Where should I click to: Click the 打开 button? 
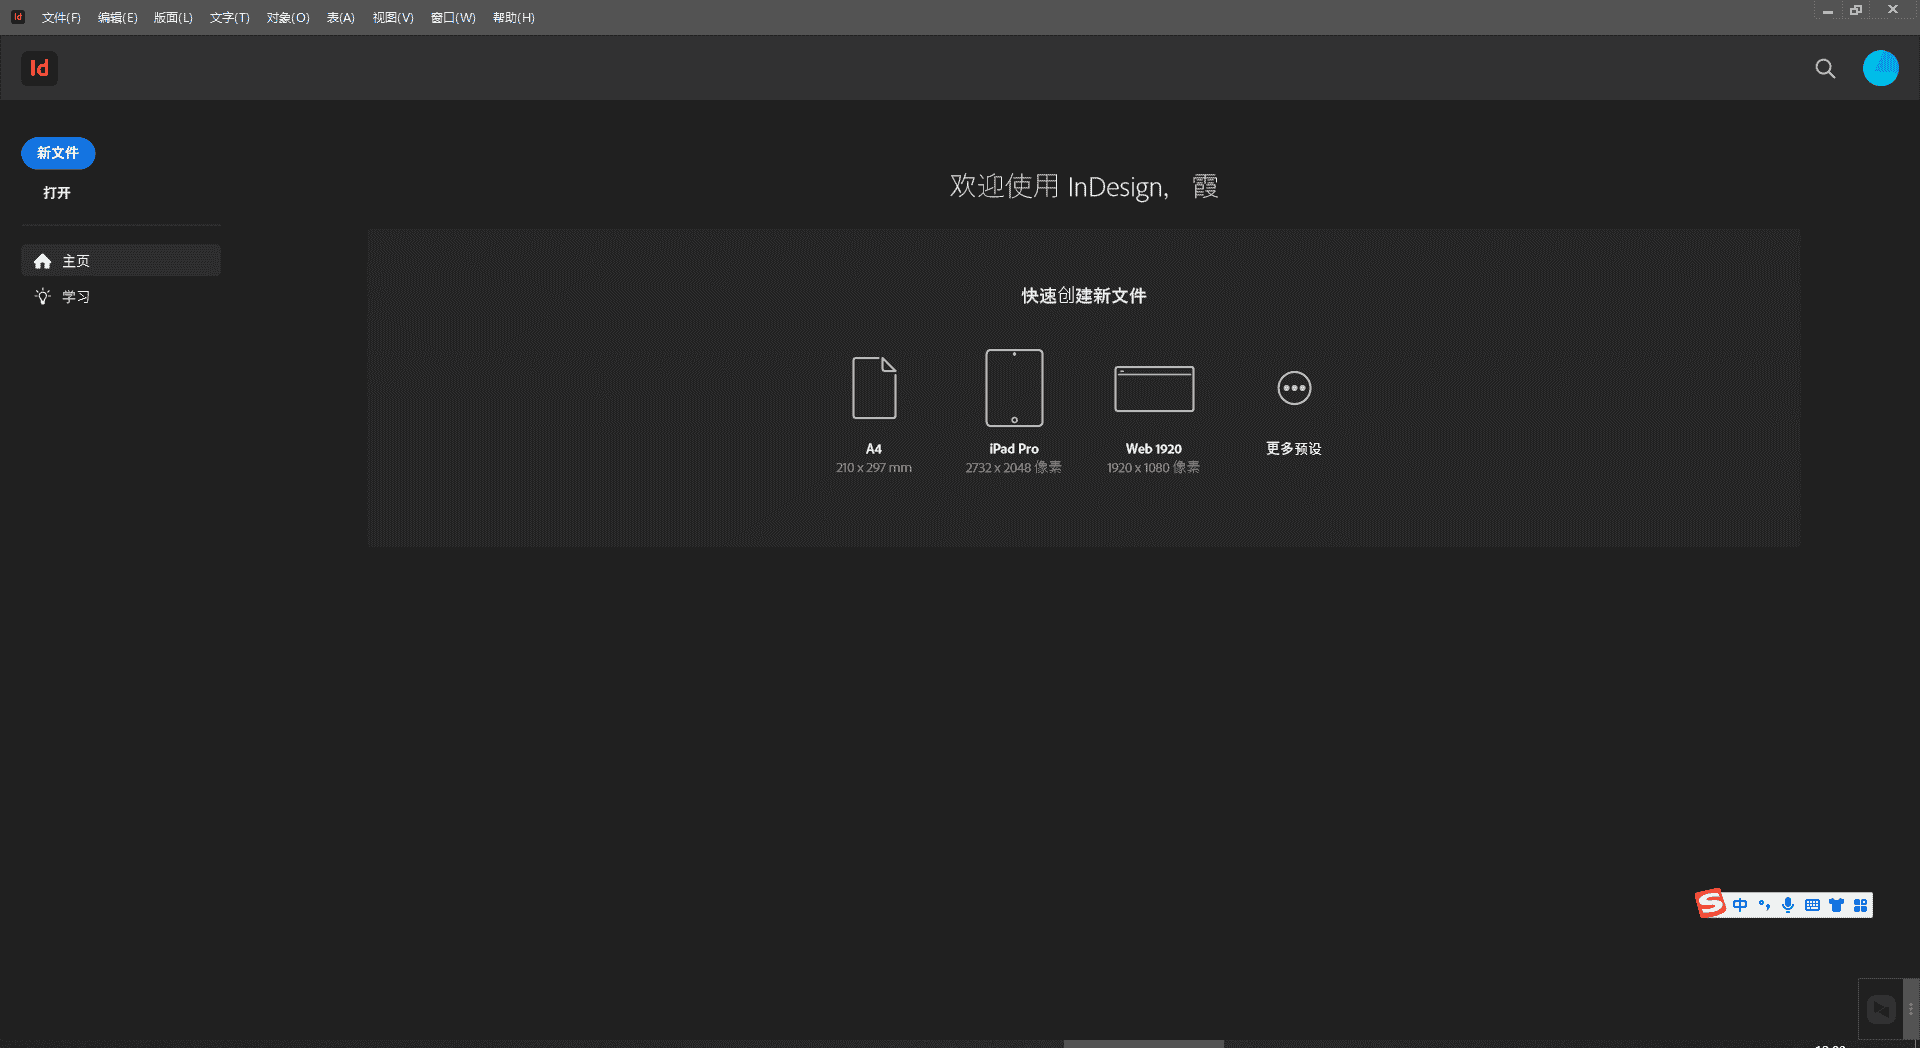pos(57,193)
